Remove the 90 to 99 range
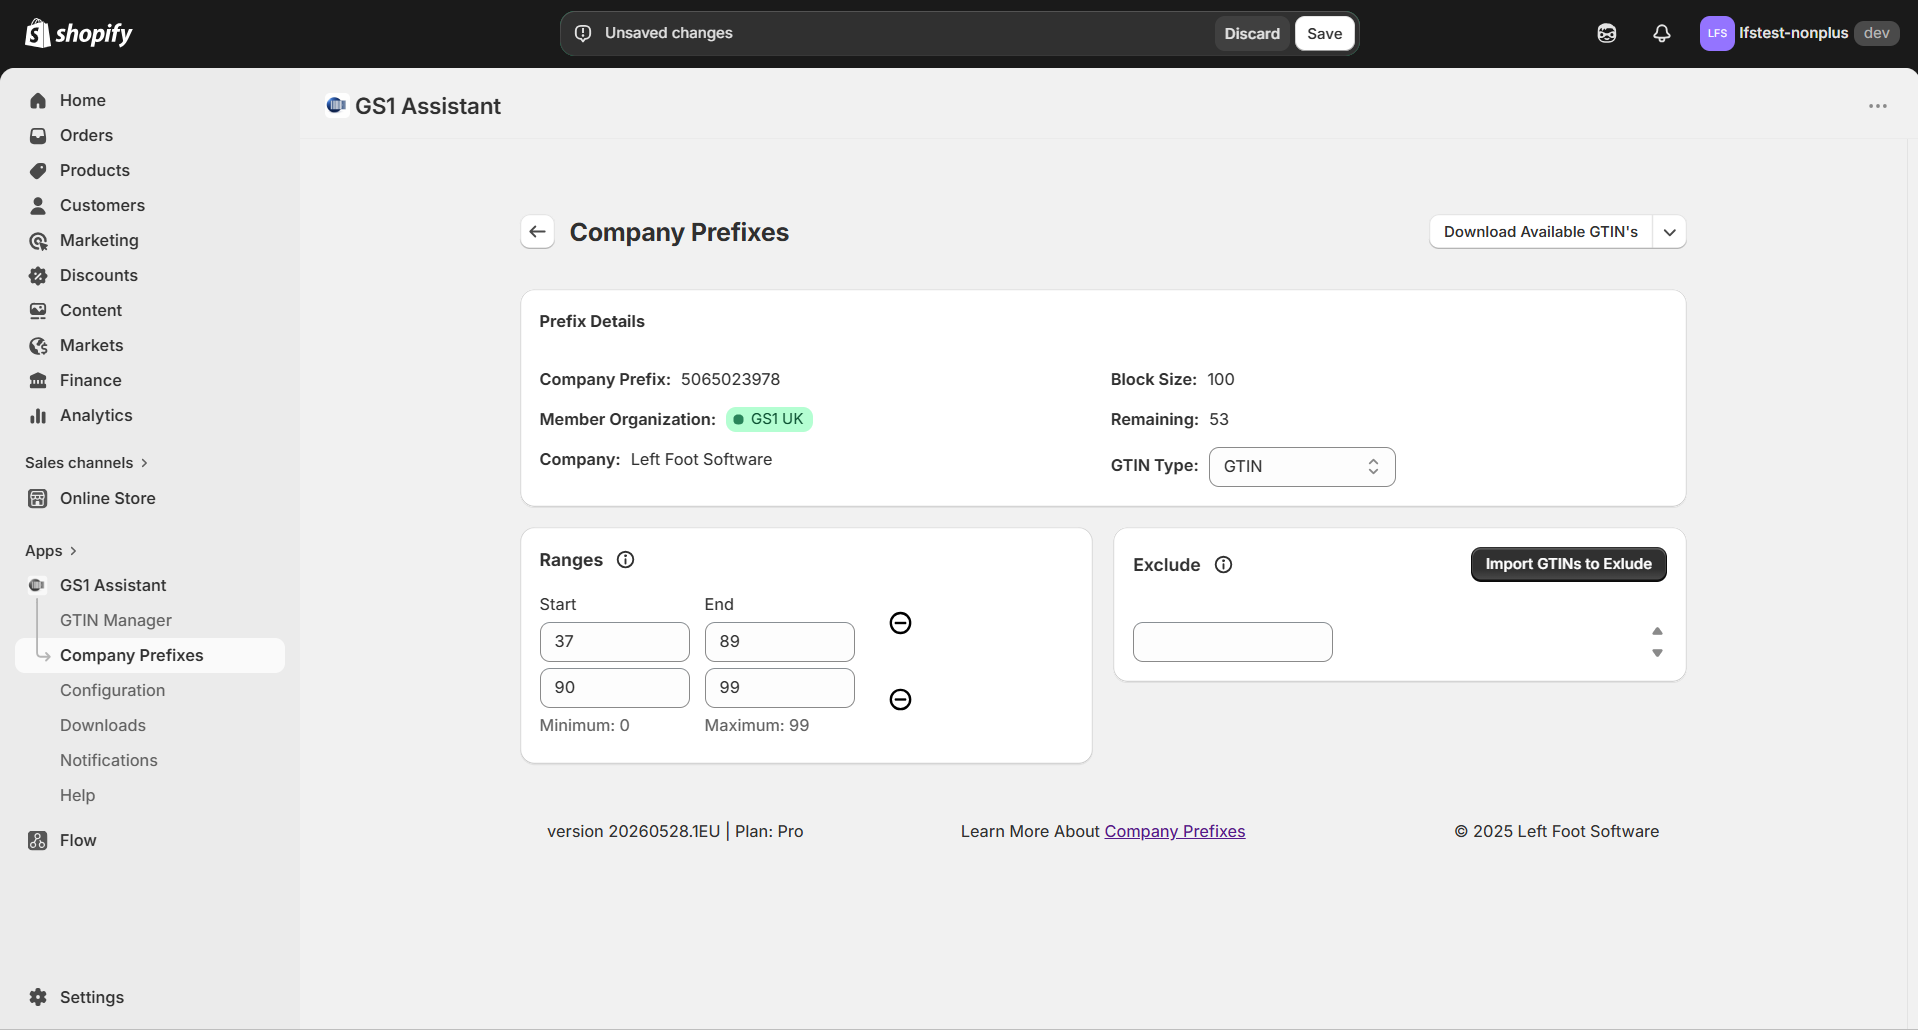The image size is (1918, 1030). coord(900,699)
